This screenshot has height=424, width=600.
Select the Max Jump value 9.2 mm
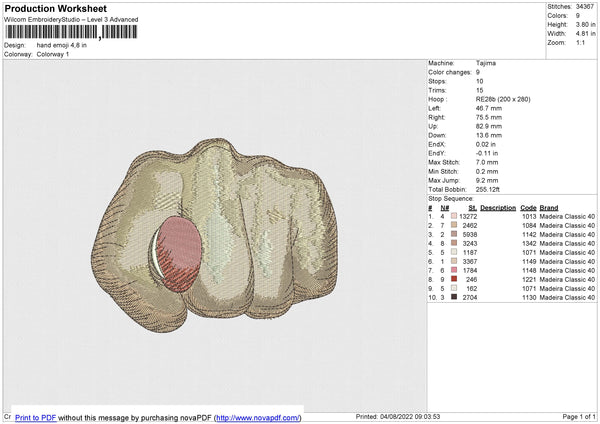pyautogui.click(x=487, y=180)
